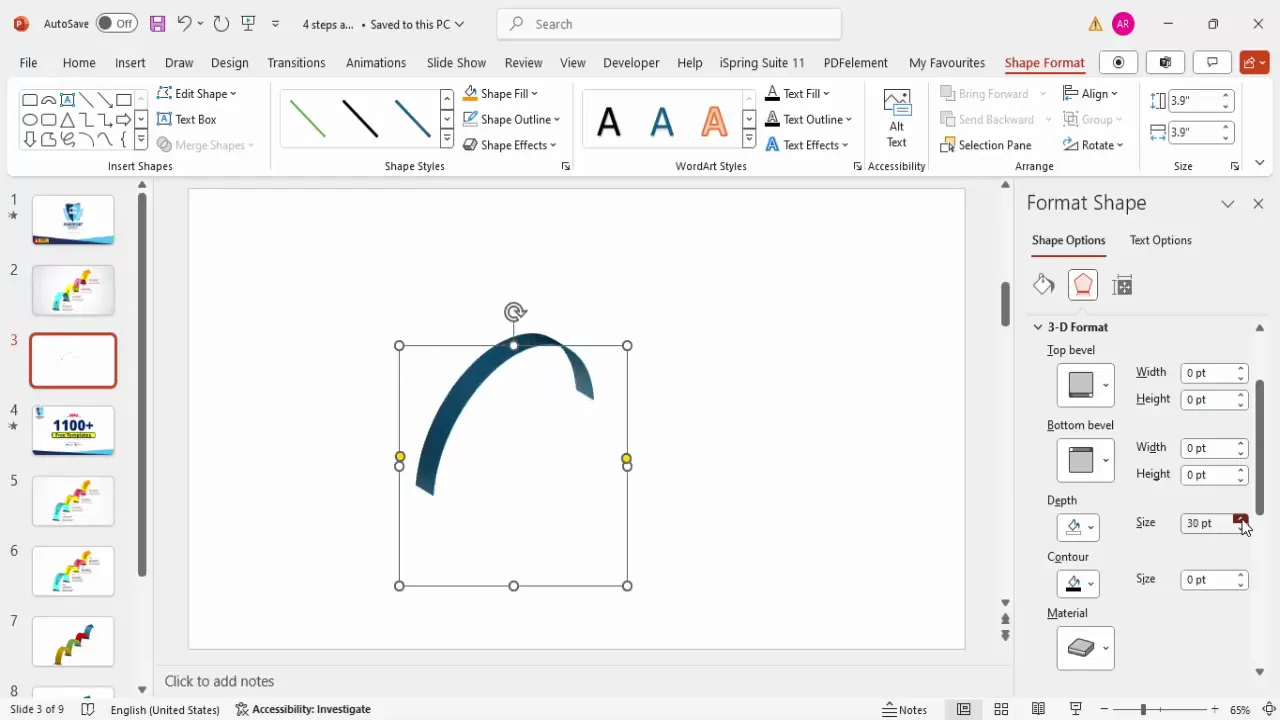This screenshot has width=1280, height=720.
Task: Open the Align dropdown
Action: [x=1092, y=93]
